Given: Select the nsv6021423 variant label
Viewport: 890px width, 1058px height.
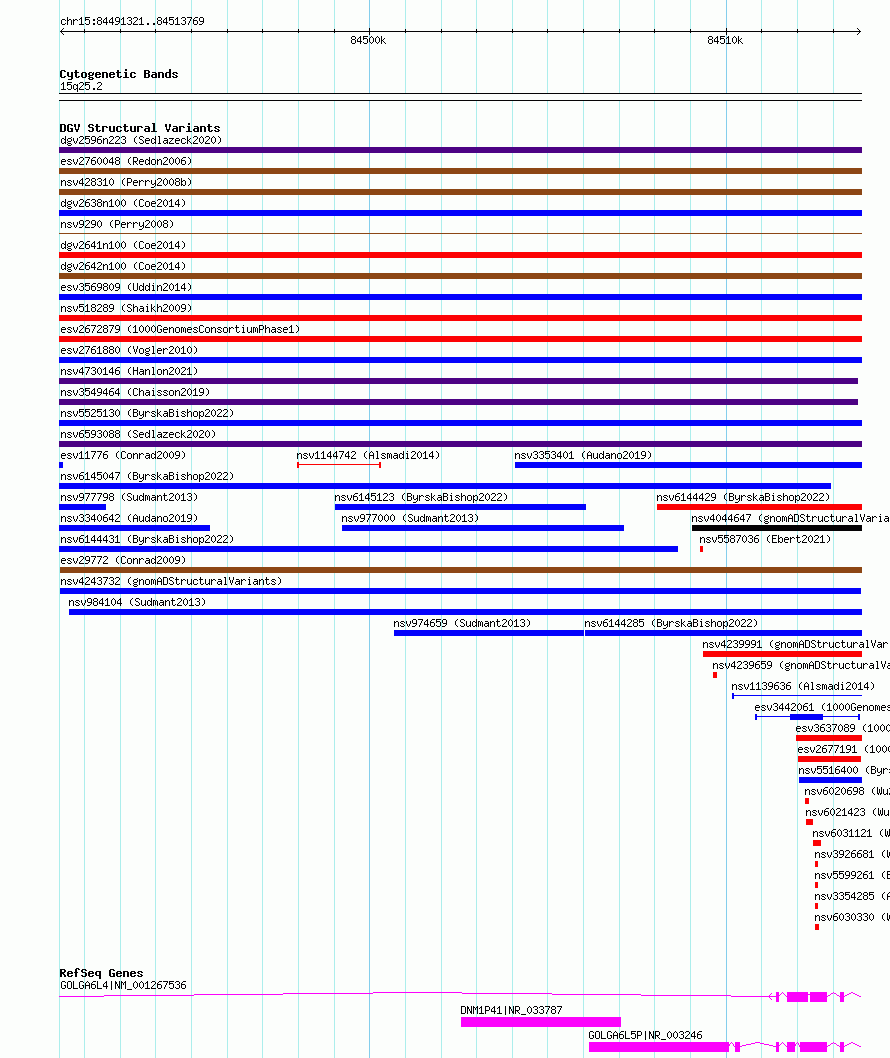Looking at the screenshot, I should click(x=847, y=811).
